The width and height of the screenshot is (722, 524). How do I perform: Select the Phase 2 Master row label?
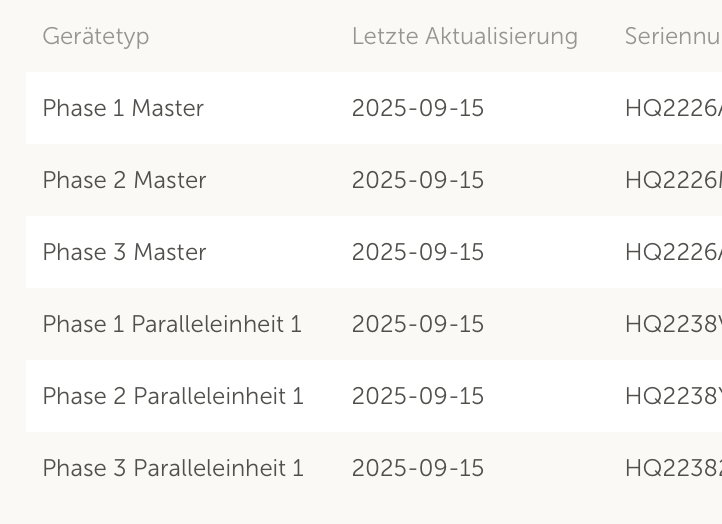(x=124, y=180)
